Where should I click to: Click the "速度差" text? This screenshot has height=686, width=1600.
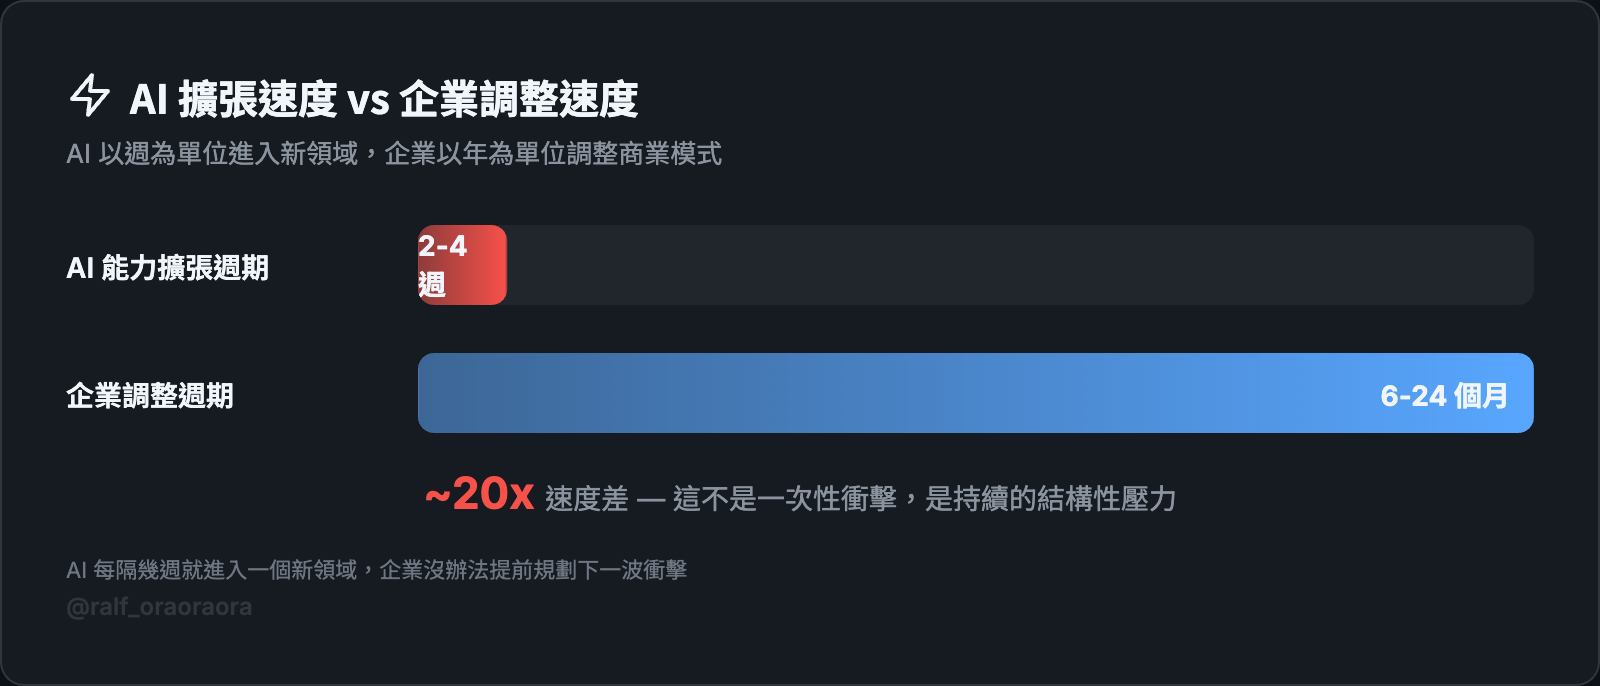click(x=587, y=498)
